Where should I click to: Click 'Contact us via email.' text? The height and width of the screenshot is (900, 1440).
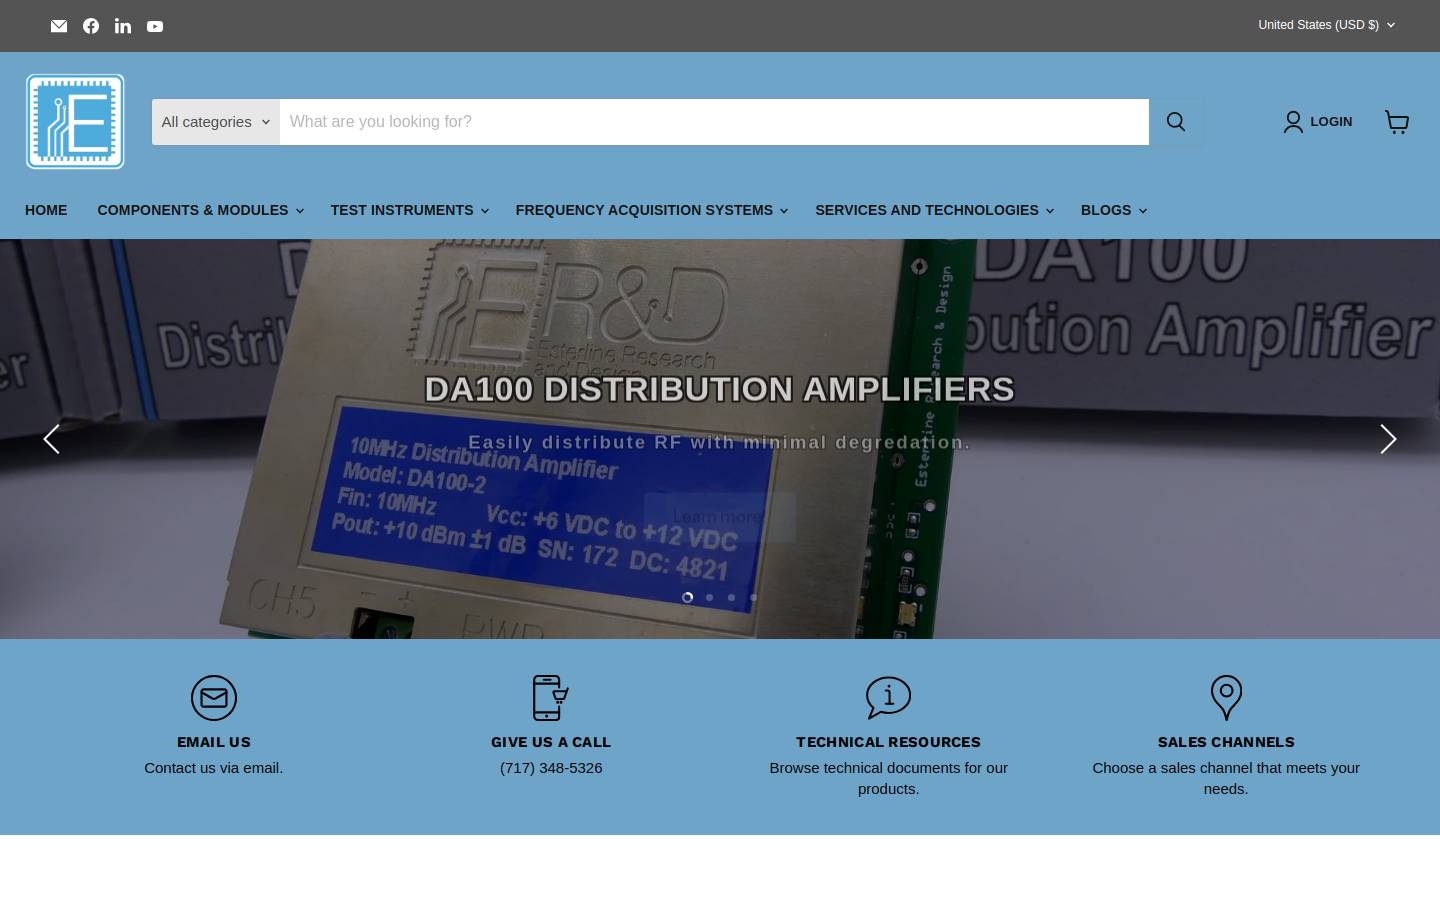(x=214, y=768)
